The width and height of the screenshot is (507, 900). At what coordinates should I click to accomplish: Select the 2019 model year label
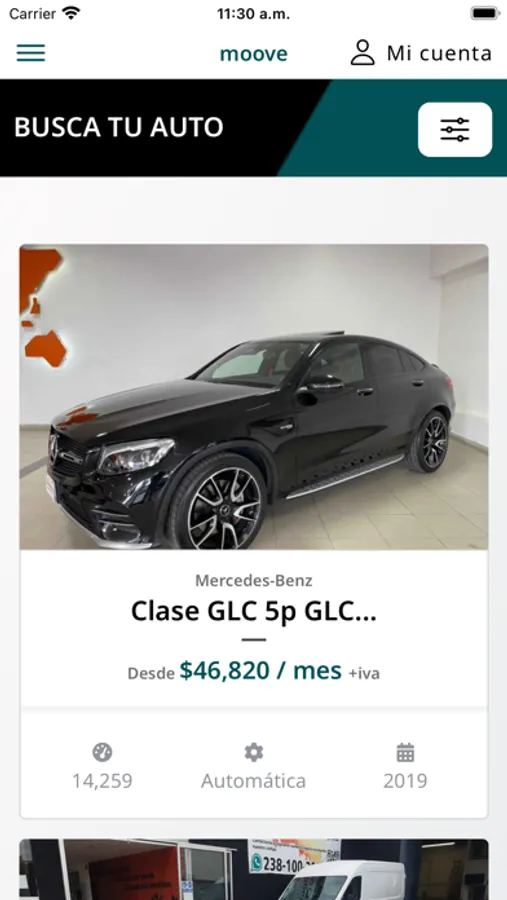[405, 781]
